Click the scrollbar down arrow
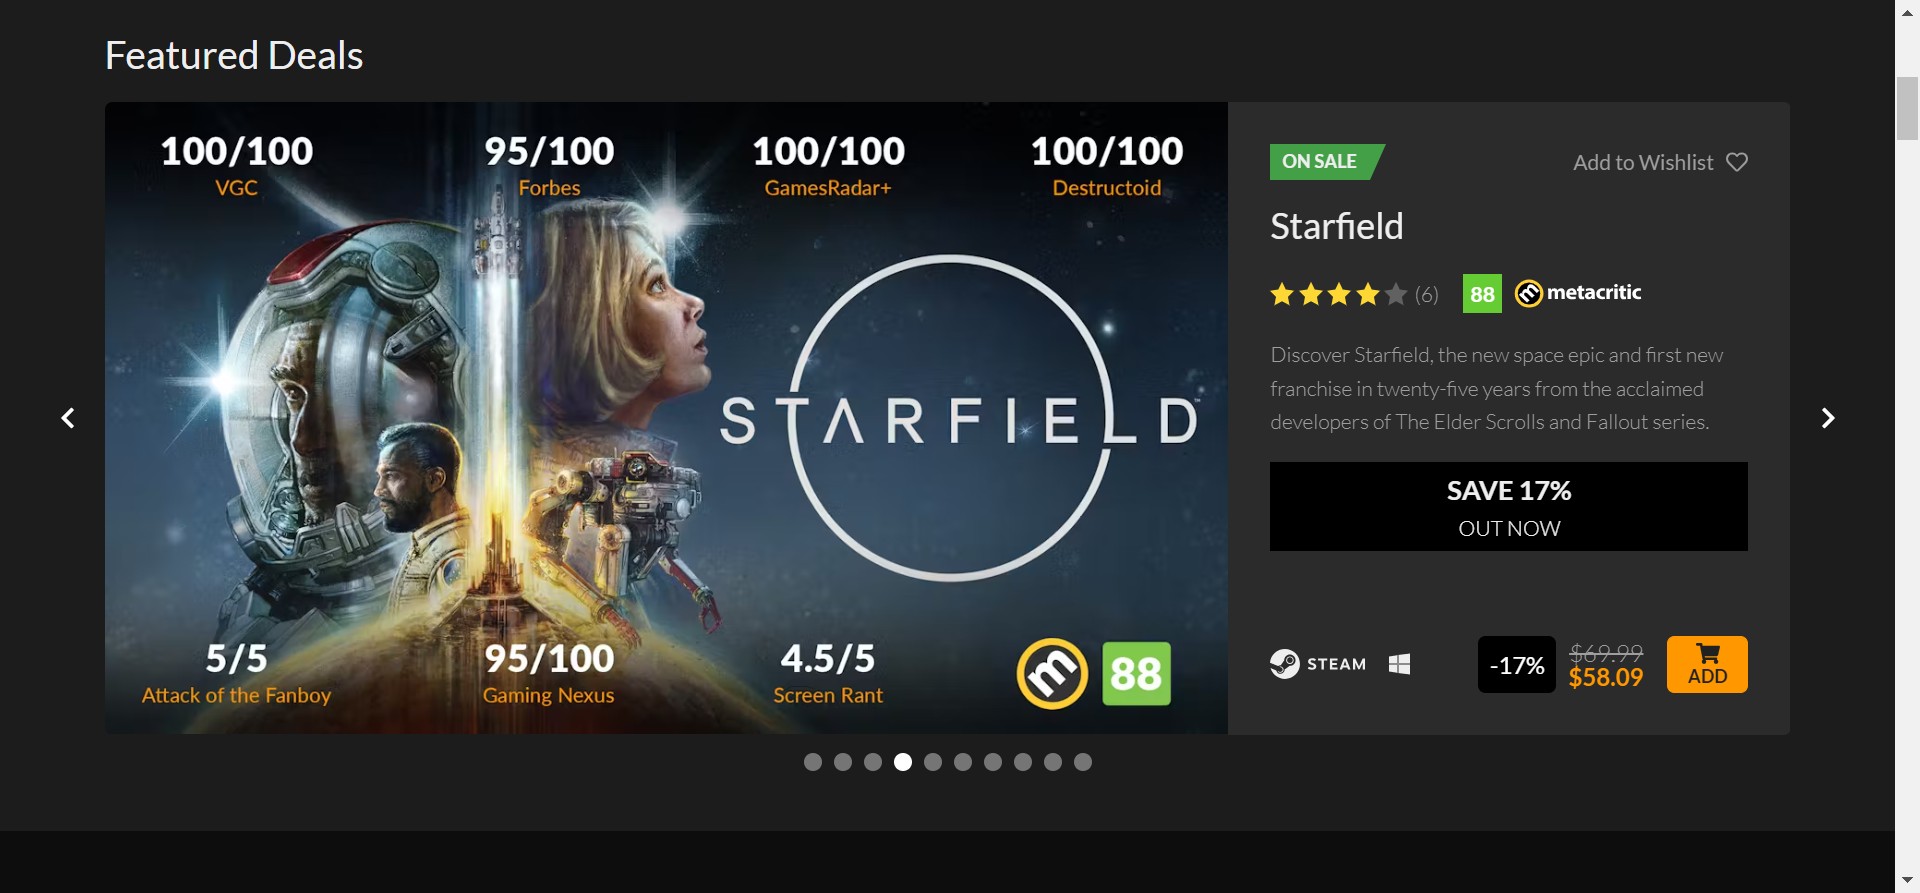 pyautogui.click(x=1907, y=881)
